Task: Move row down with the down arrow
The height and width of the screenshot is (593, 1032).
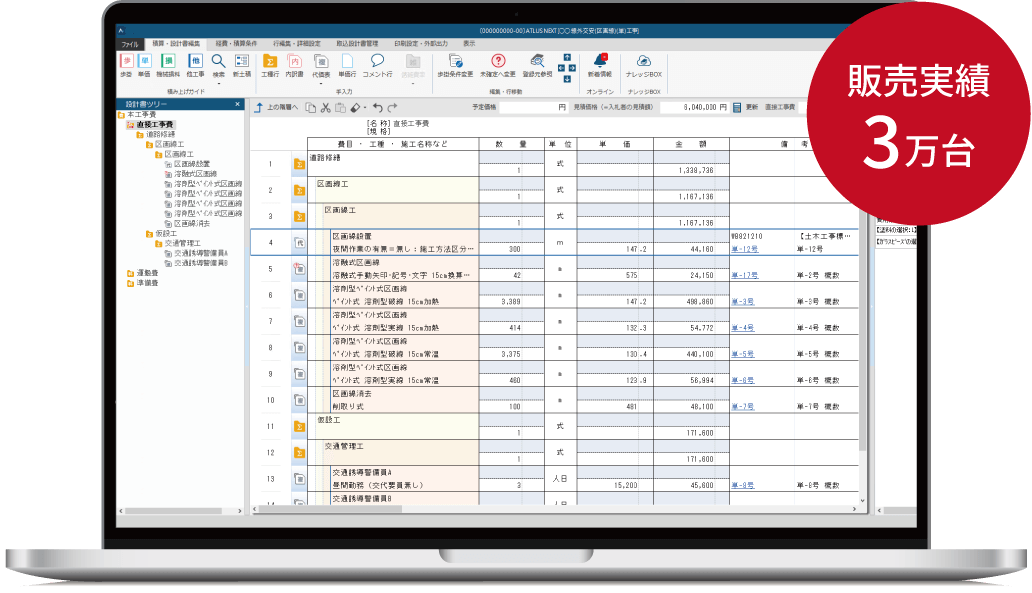Action: pyautogui.click(x=567, y=79)
